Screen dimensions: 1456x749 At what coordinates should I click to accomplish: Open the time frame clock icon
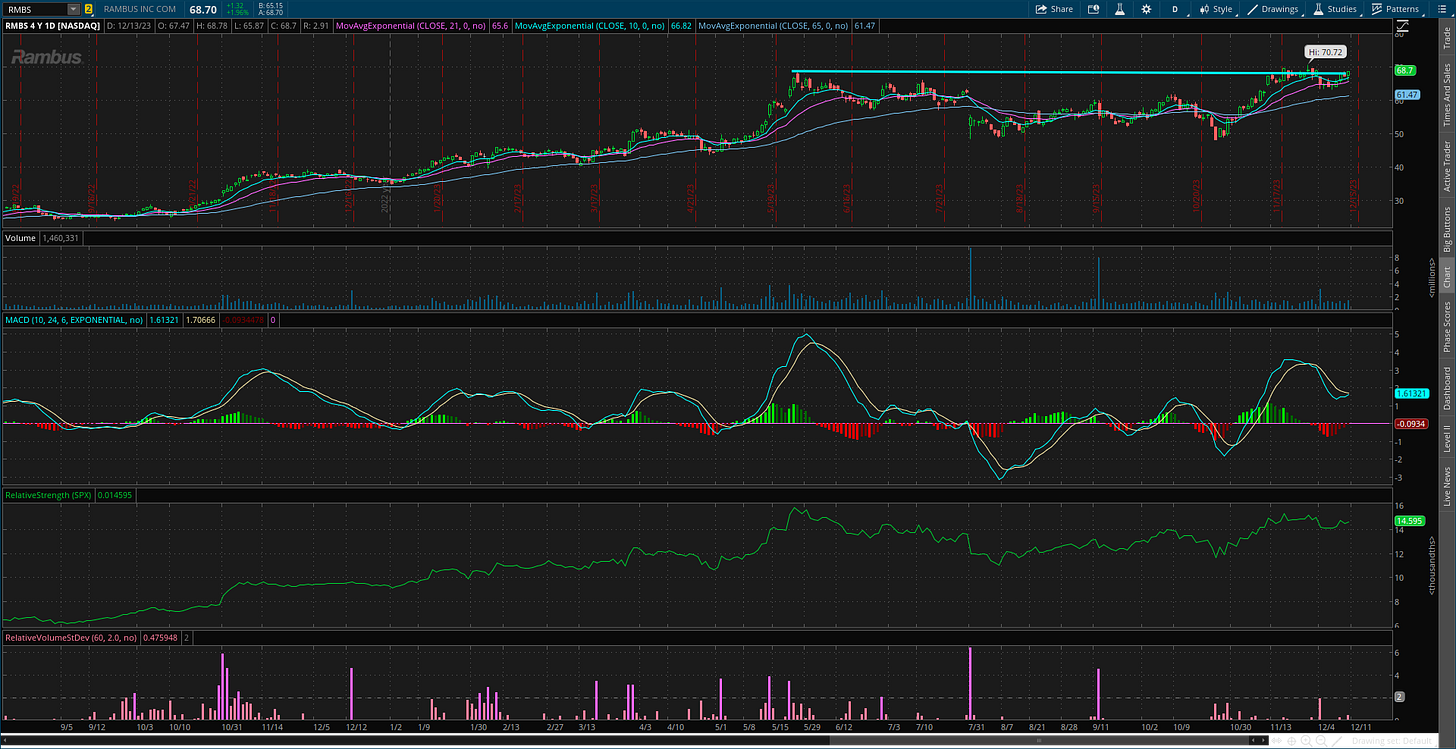(1093, 9)
